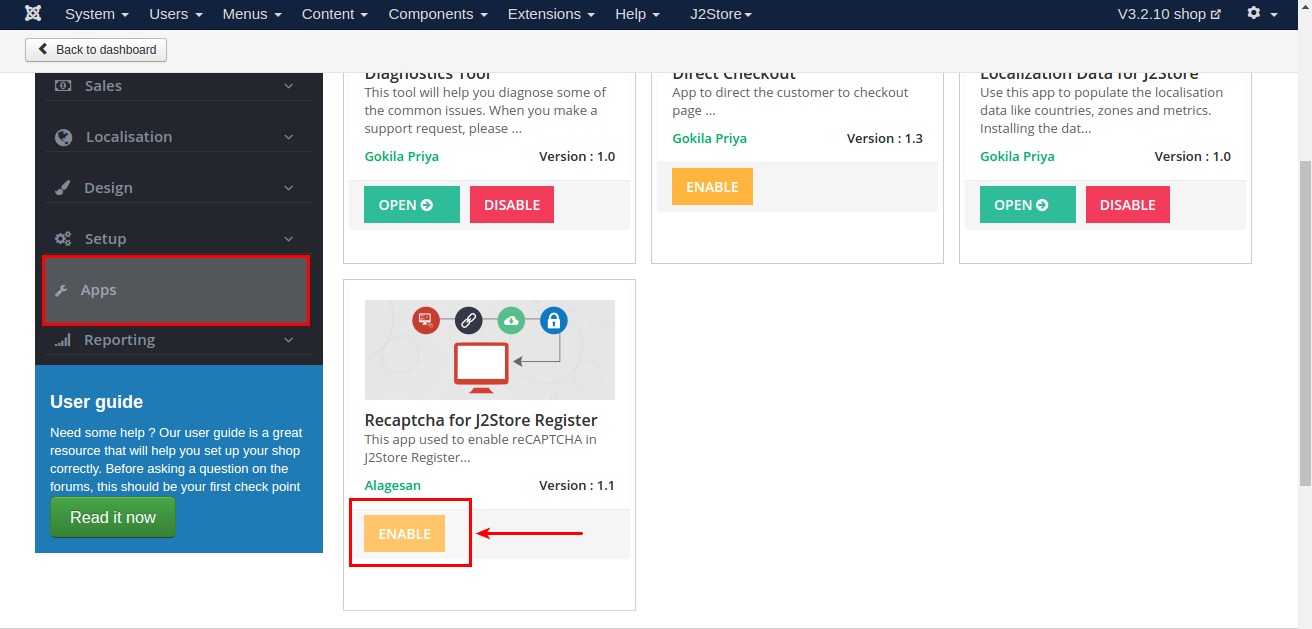Screen dimensions: 1312x629
Task: Enable the Direct Checkout app
Action: pyautogui.click(x=712, y=187)
